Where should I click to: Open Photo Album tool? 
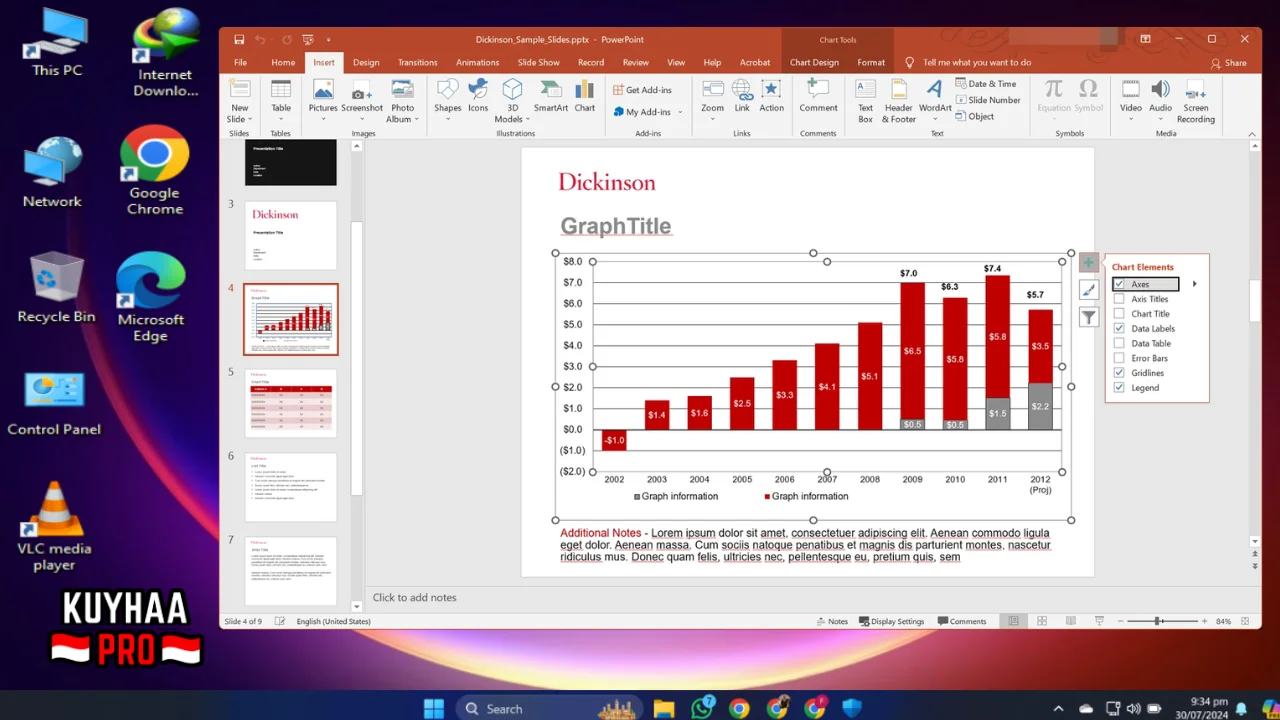(x=402, y=100)
